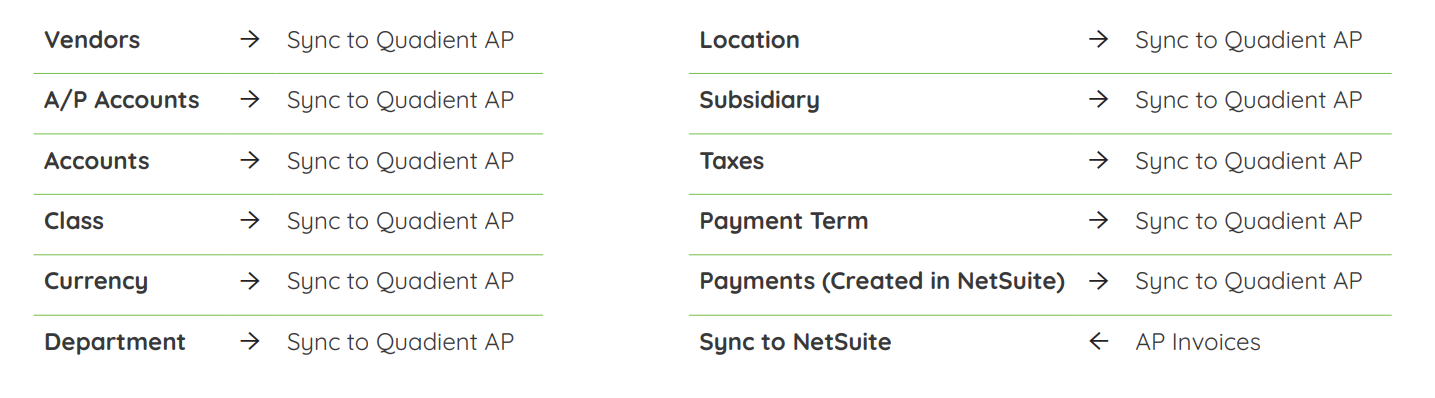Click the Payment Term heading
The image size is (1435, 398).
click(784, 221)
